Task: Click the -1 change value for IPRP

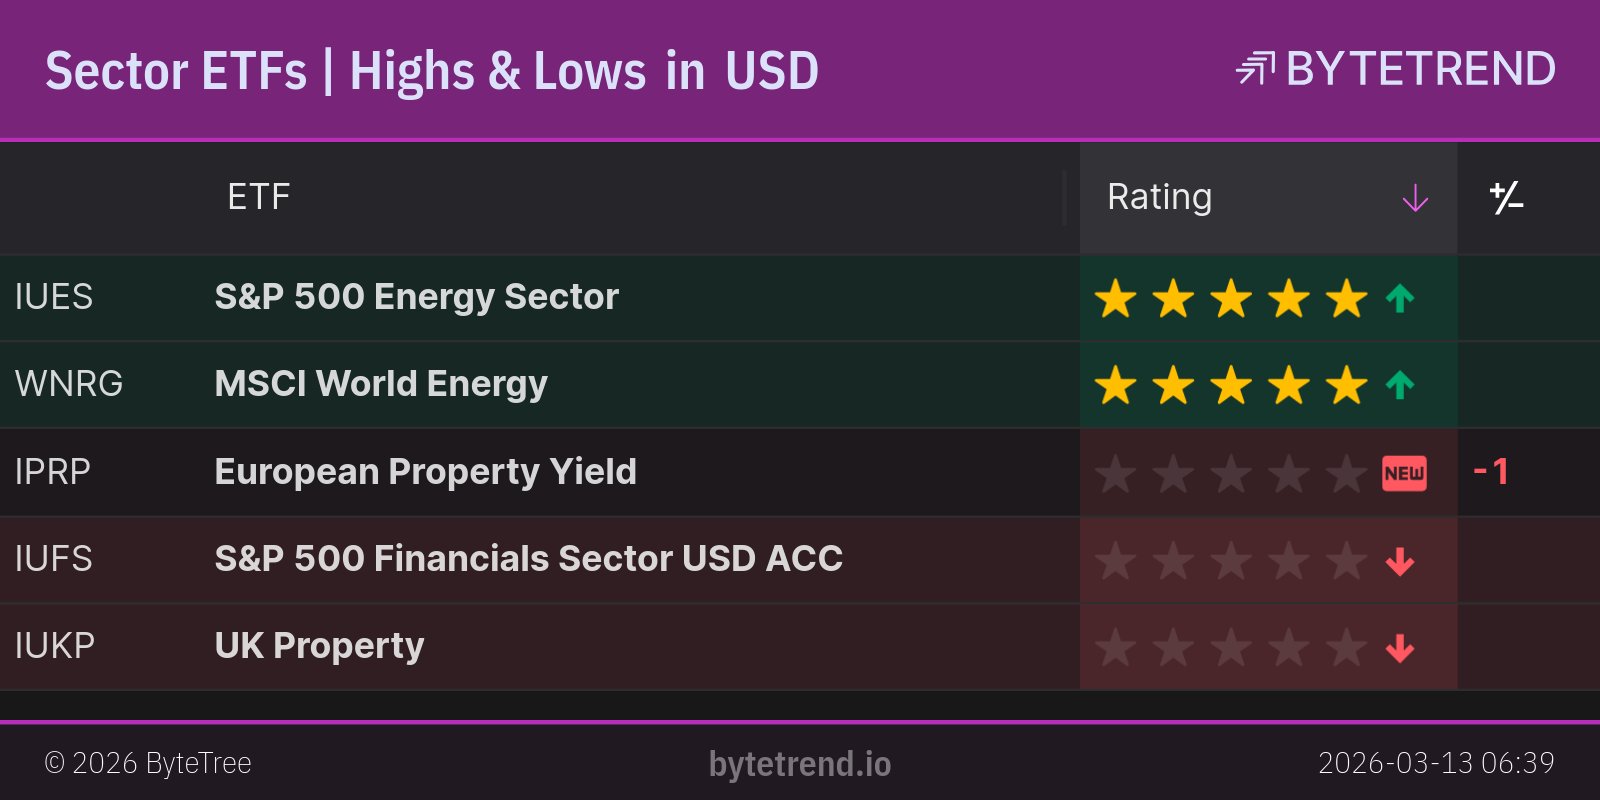Action: coord(1491,472)
